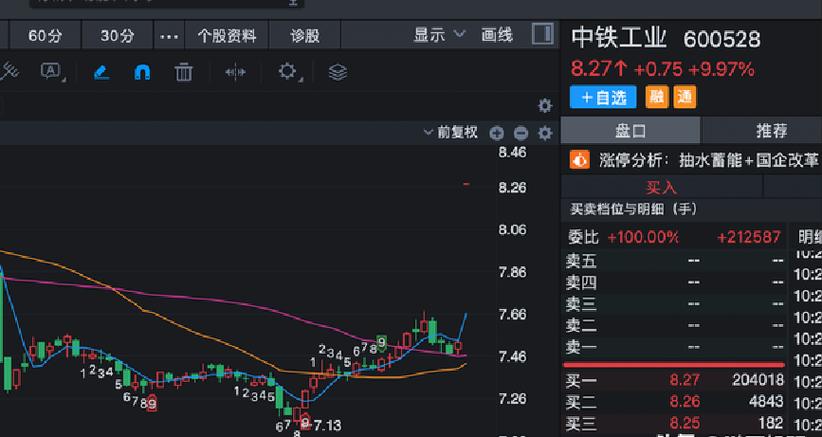
Task: Add stock with +自选 button
Action: pyautogui.click(x=603, y=97)
